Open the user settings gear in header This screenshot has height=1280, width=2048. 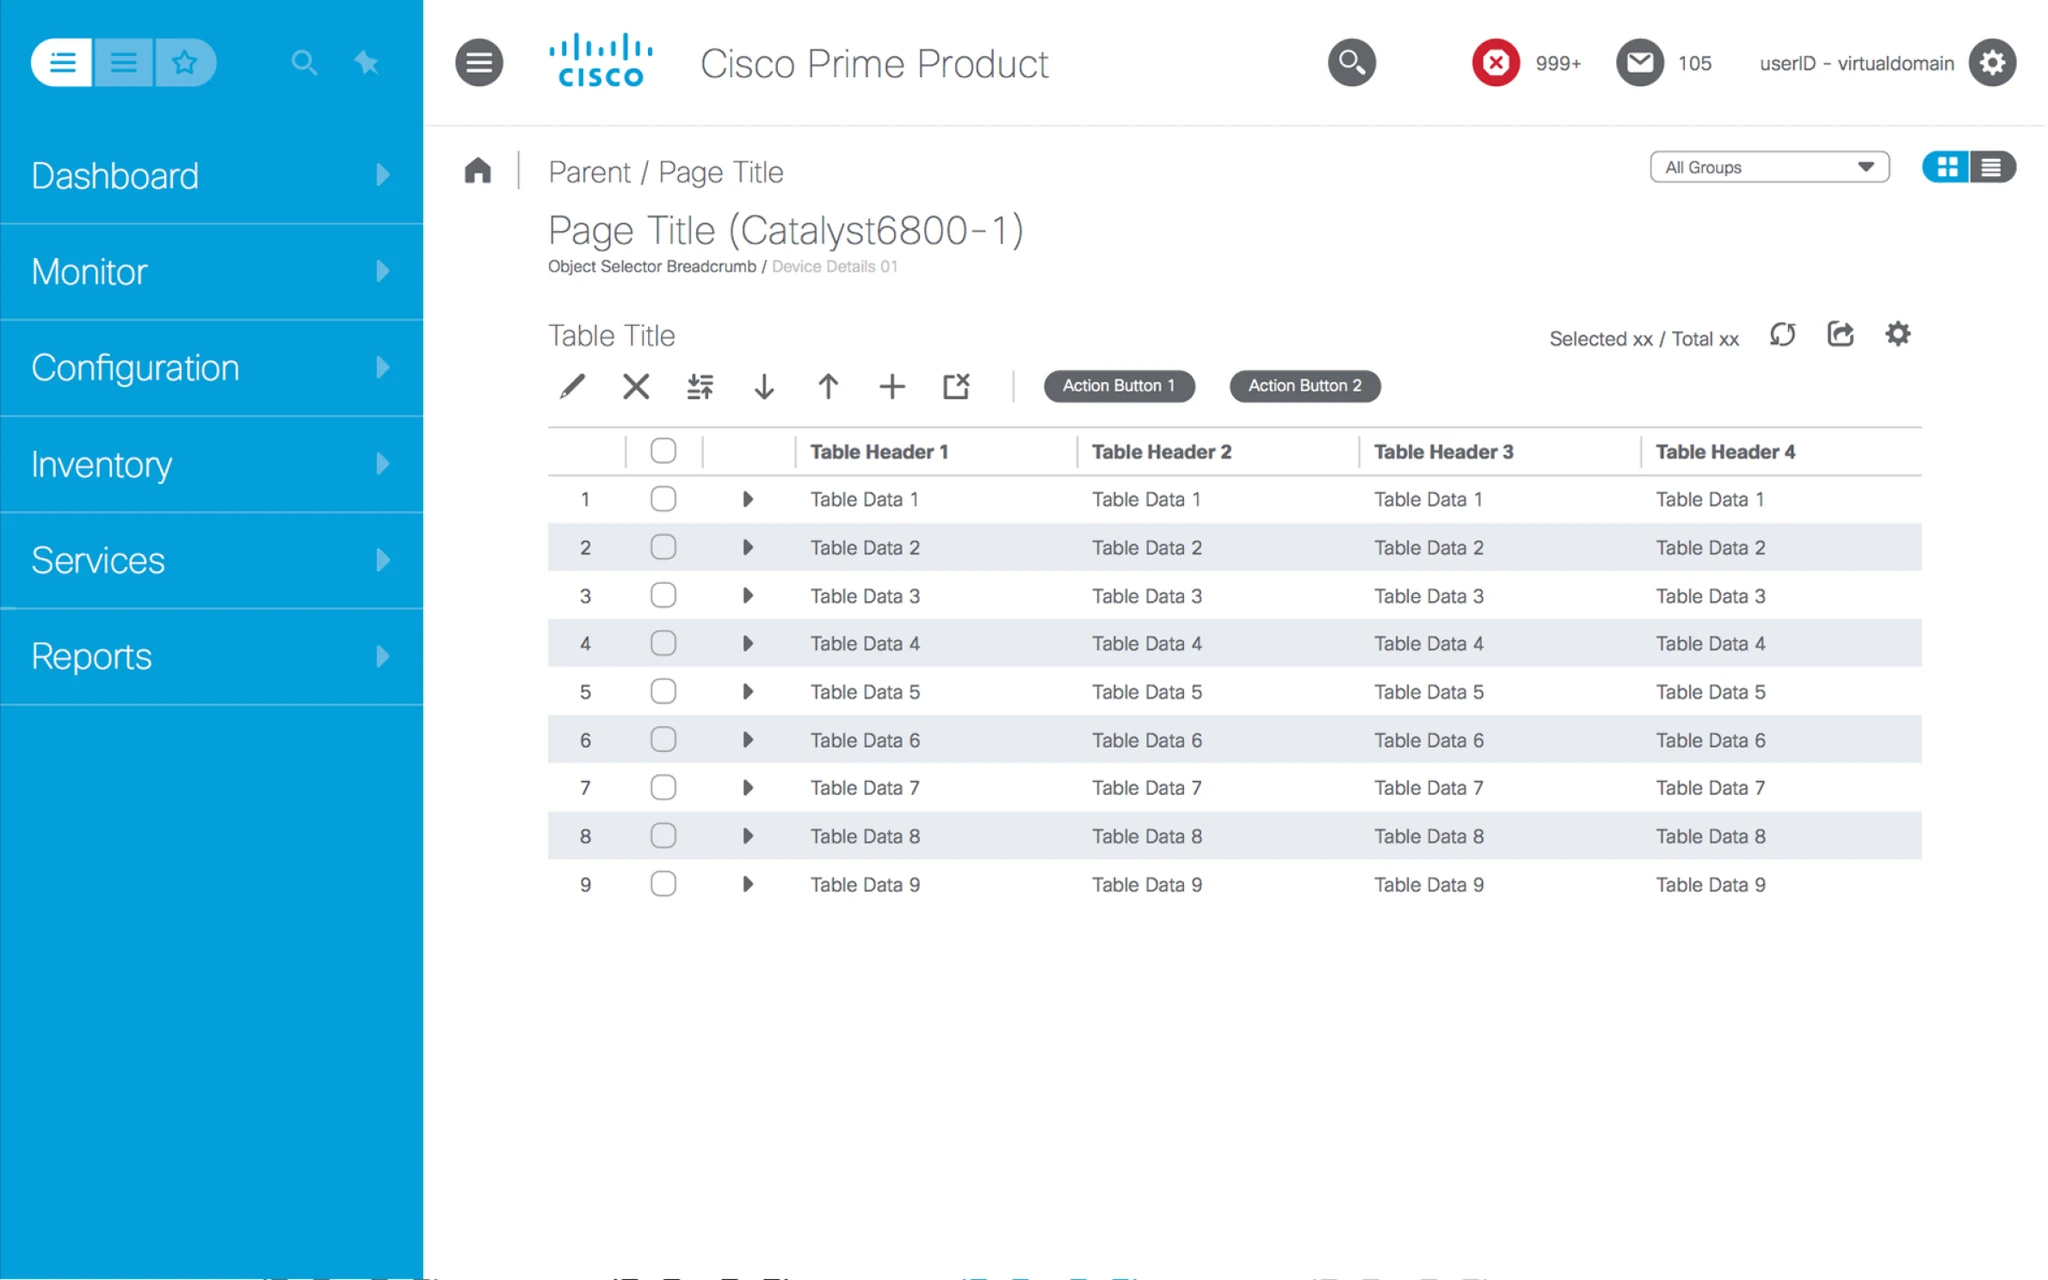point(1992,63)
